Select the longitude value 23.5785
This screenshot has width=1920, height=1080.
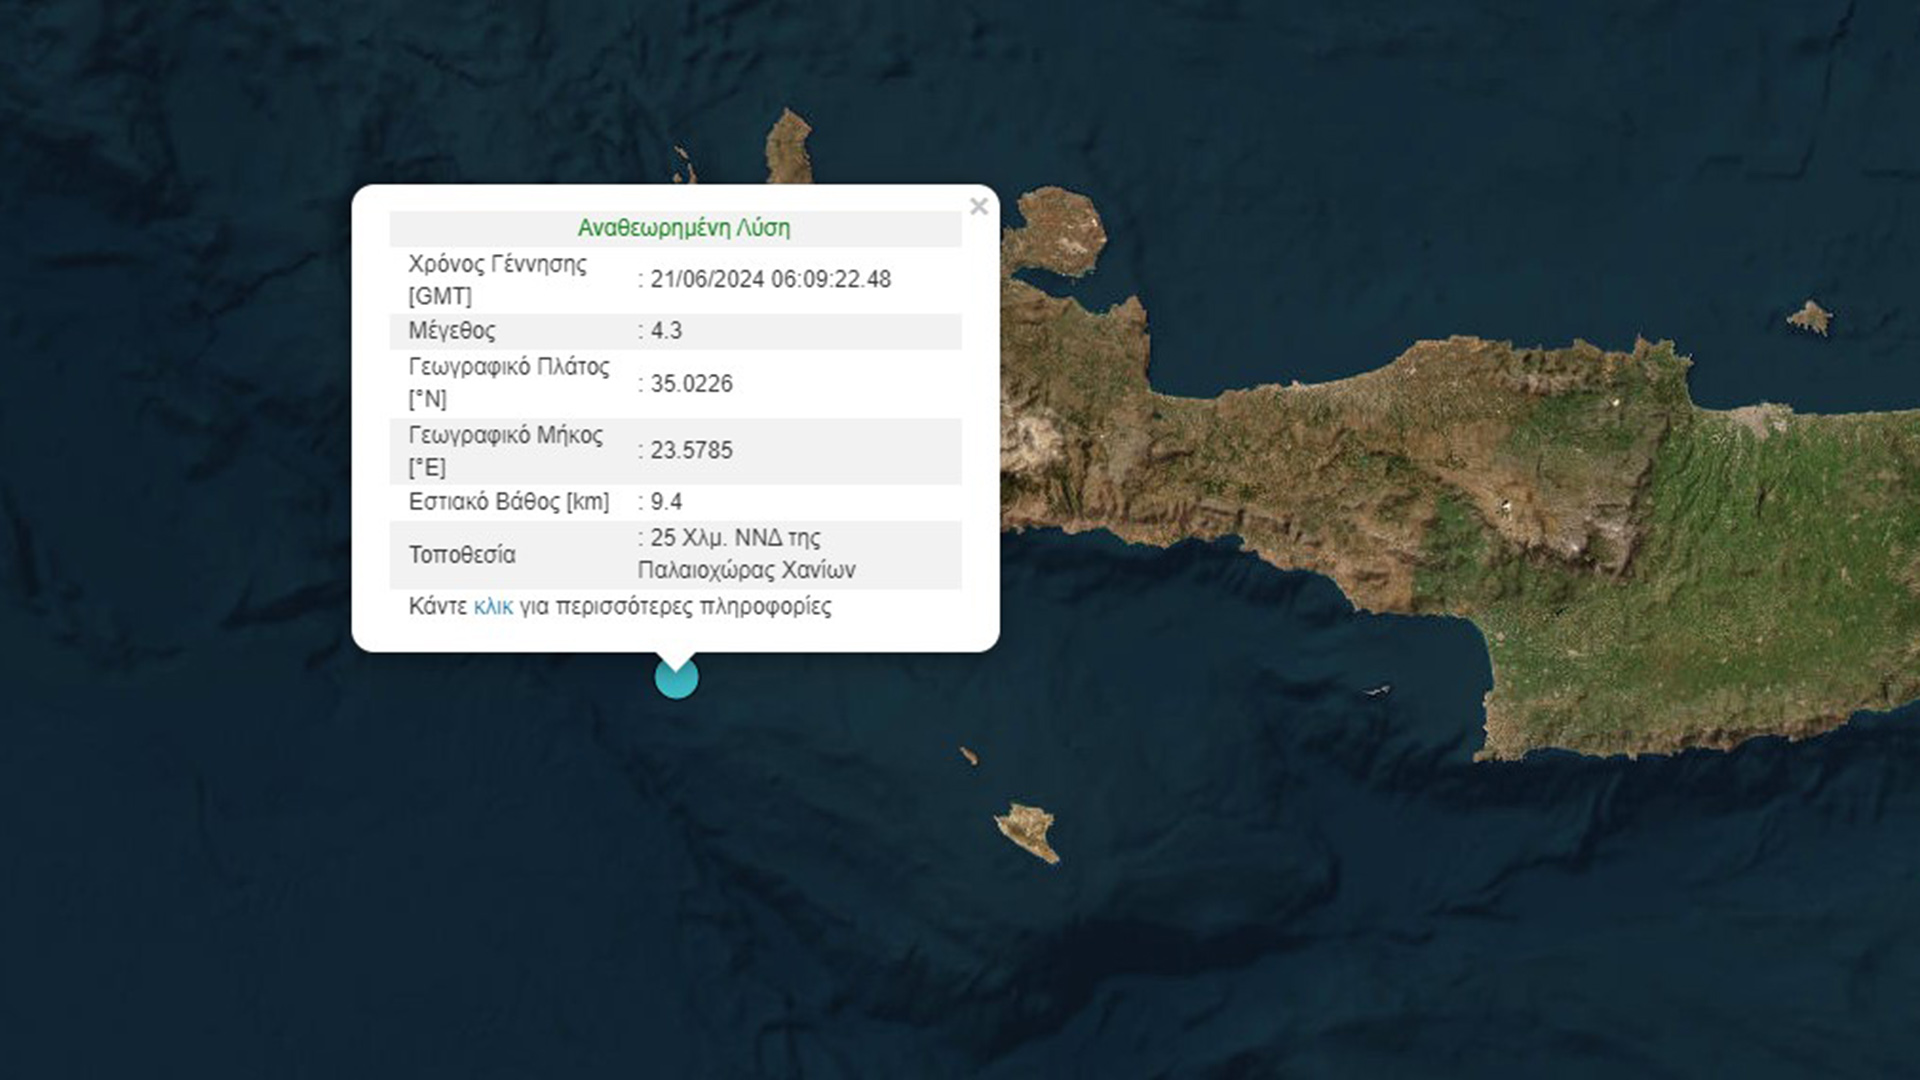[690, 450]
